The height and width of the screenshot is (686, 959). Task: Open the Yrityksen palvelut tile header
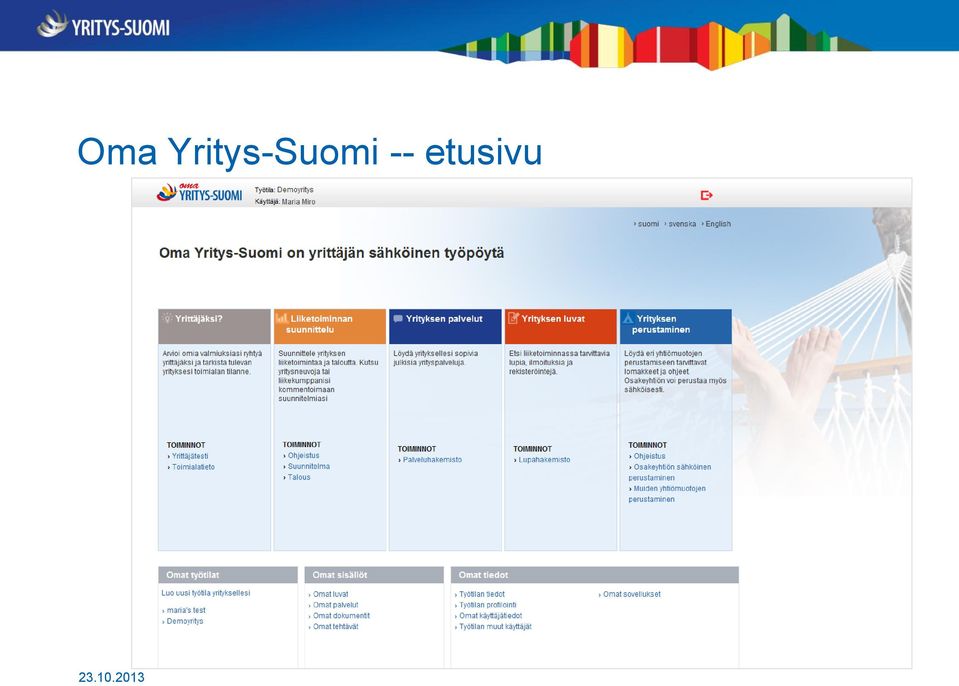click(445, 326)
